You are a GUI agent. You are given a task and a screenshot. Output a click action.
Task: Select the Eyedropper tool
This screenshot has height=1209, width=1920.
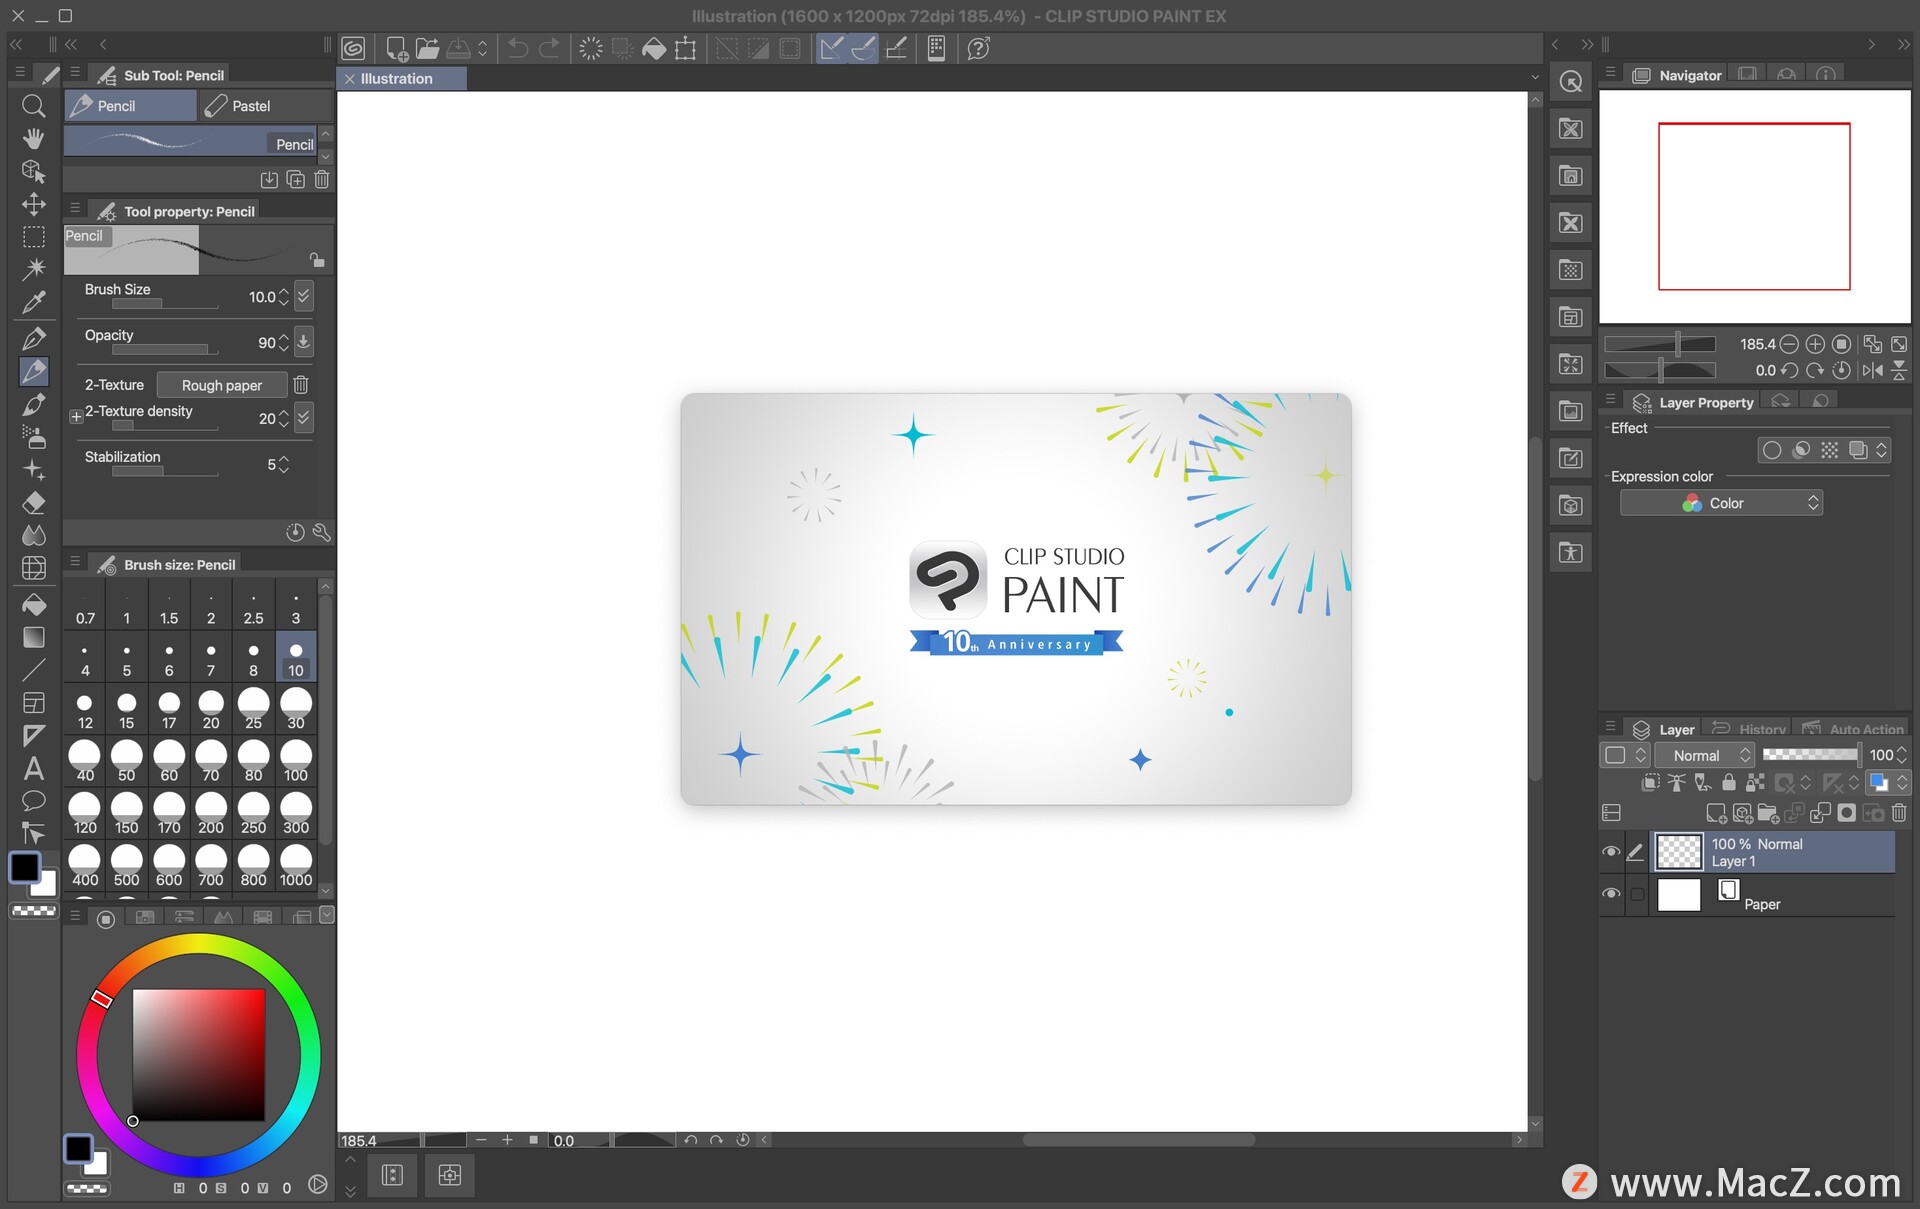click(33, 301)
